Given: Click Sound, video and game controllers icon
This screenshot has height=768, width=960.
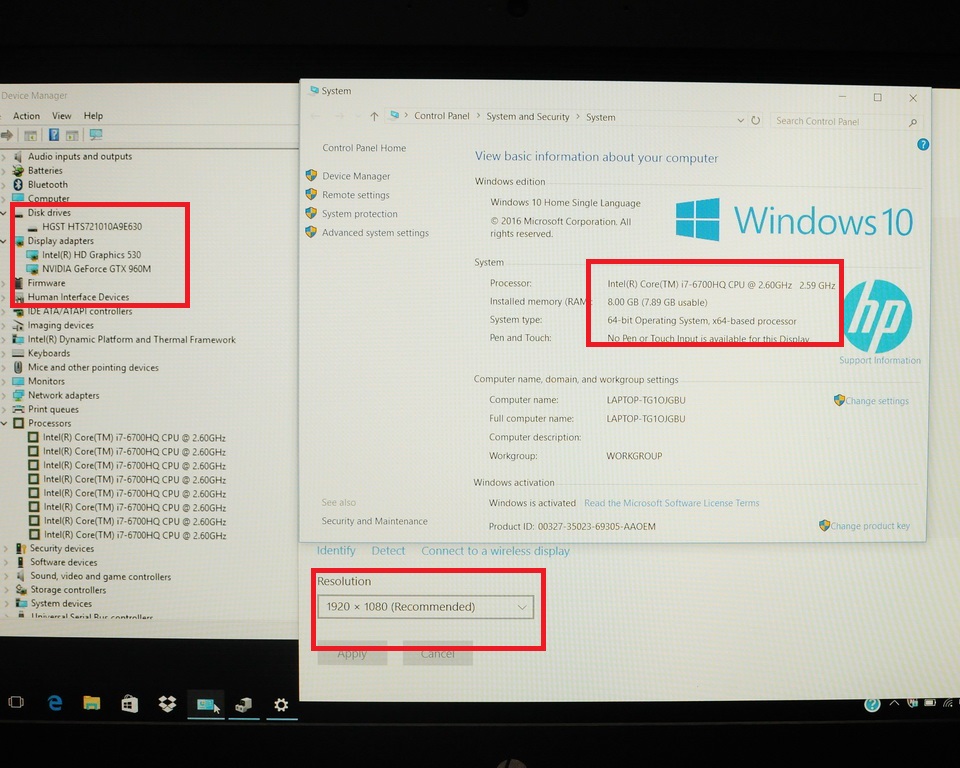Looking at the screenshot, I should (21, 576).
